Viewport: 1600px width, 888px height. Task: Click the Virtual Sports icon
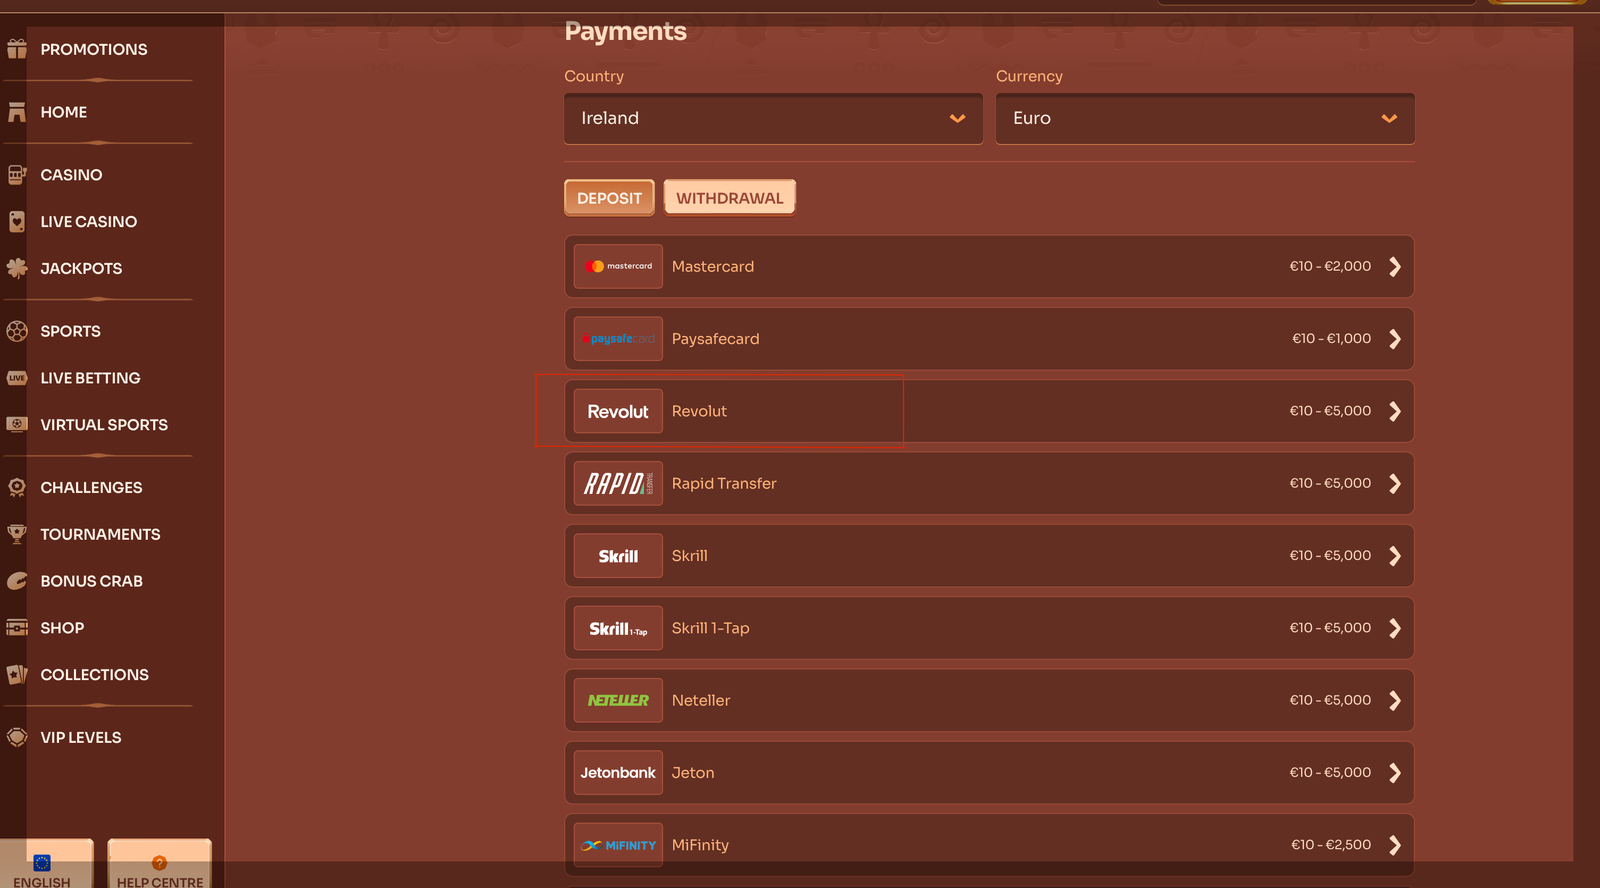[x=17, y=425]
